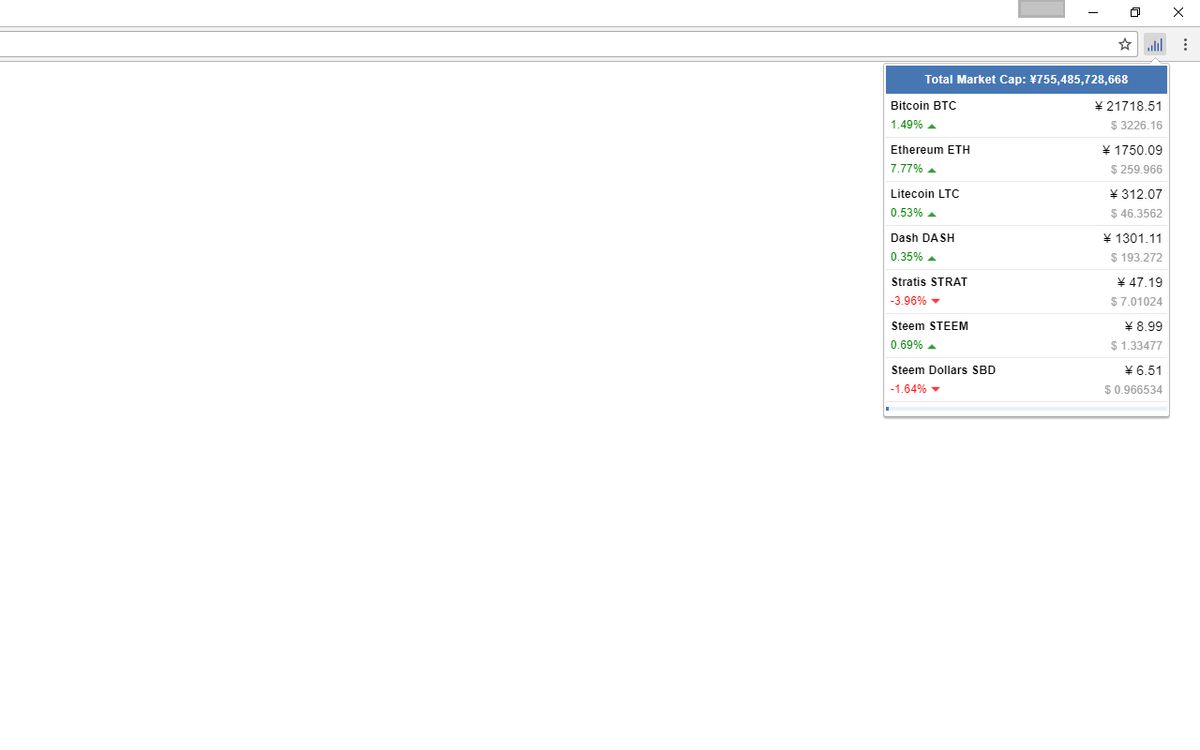
Task: Click the Stratis dollar price $ 7.01024
Action: click(1136, 302)
